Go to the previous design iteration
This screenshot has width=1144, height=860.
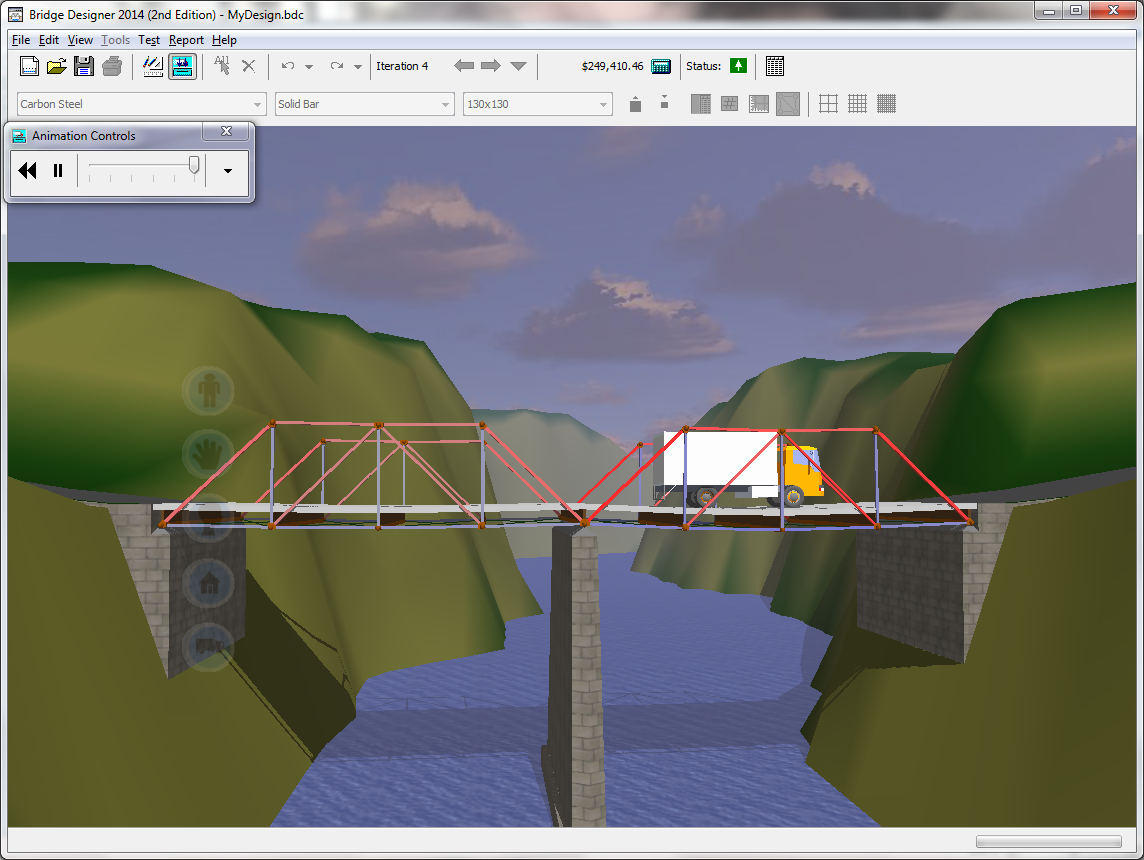pyautogui.click(x=464, y=65)
